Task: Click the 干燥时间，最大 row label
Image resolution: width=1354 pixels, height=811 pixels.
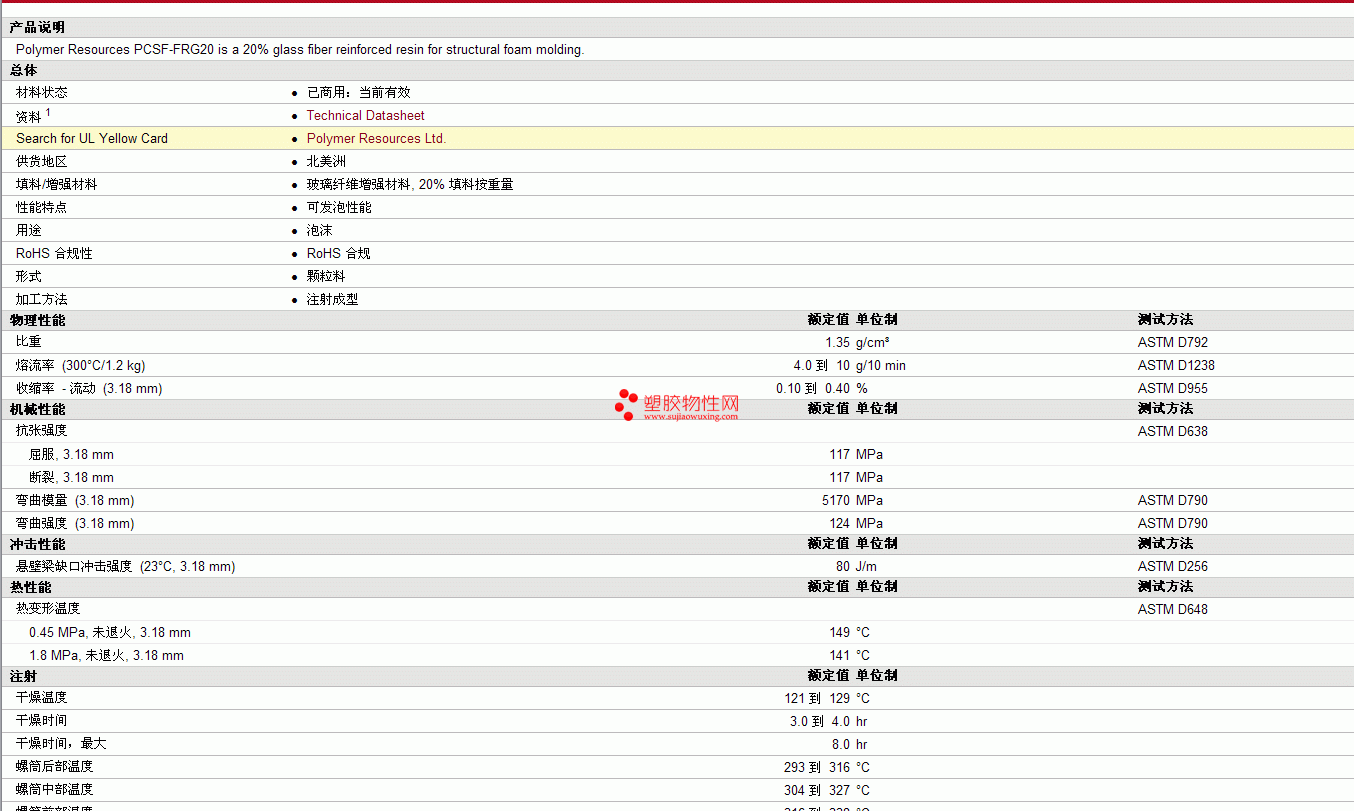Action: [61, 744]
